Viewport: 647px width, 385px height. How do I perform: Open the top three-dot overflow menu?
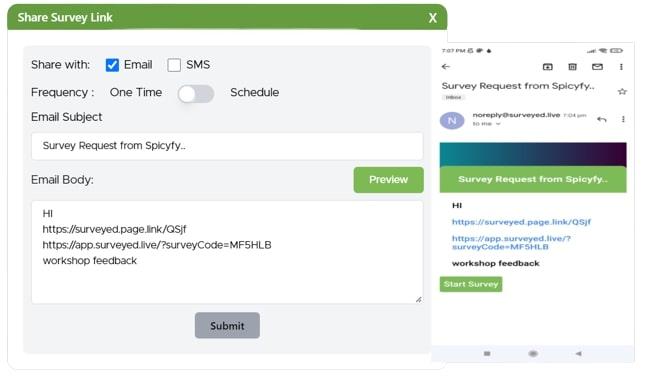click(x=621, y=67)
